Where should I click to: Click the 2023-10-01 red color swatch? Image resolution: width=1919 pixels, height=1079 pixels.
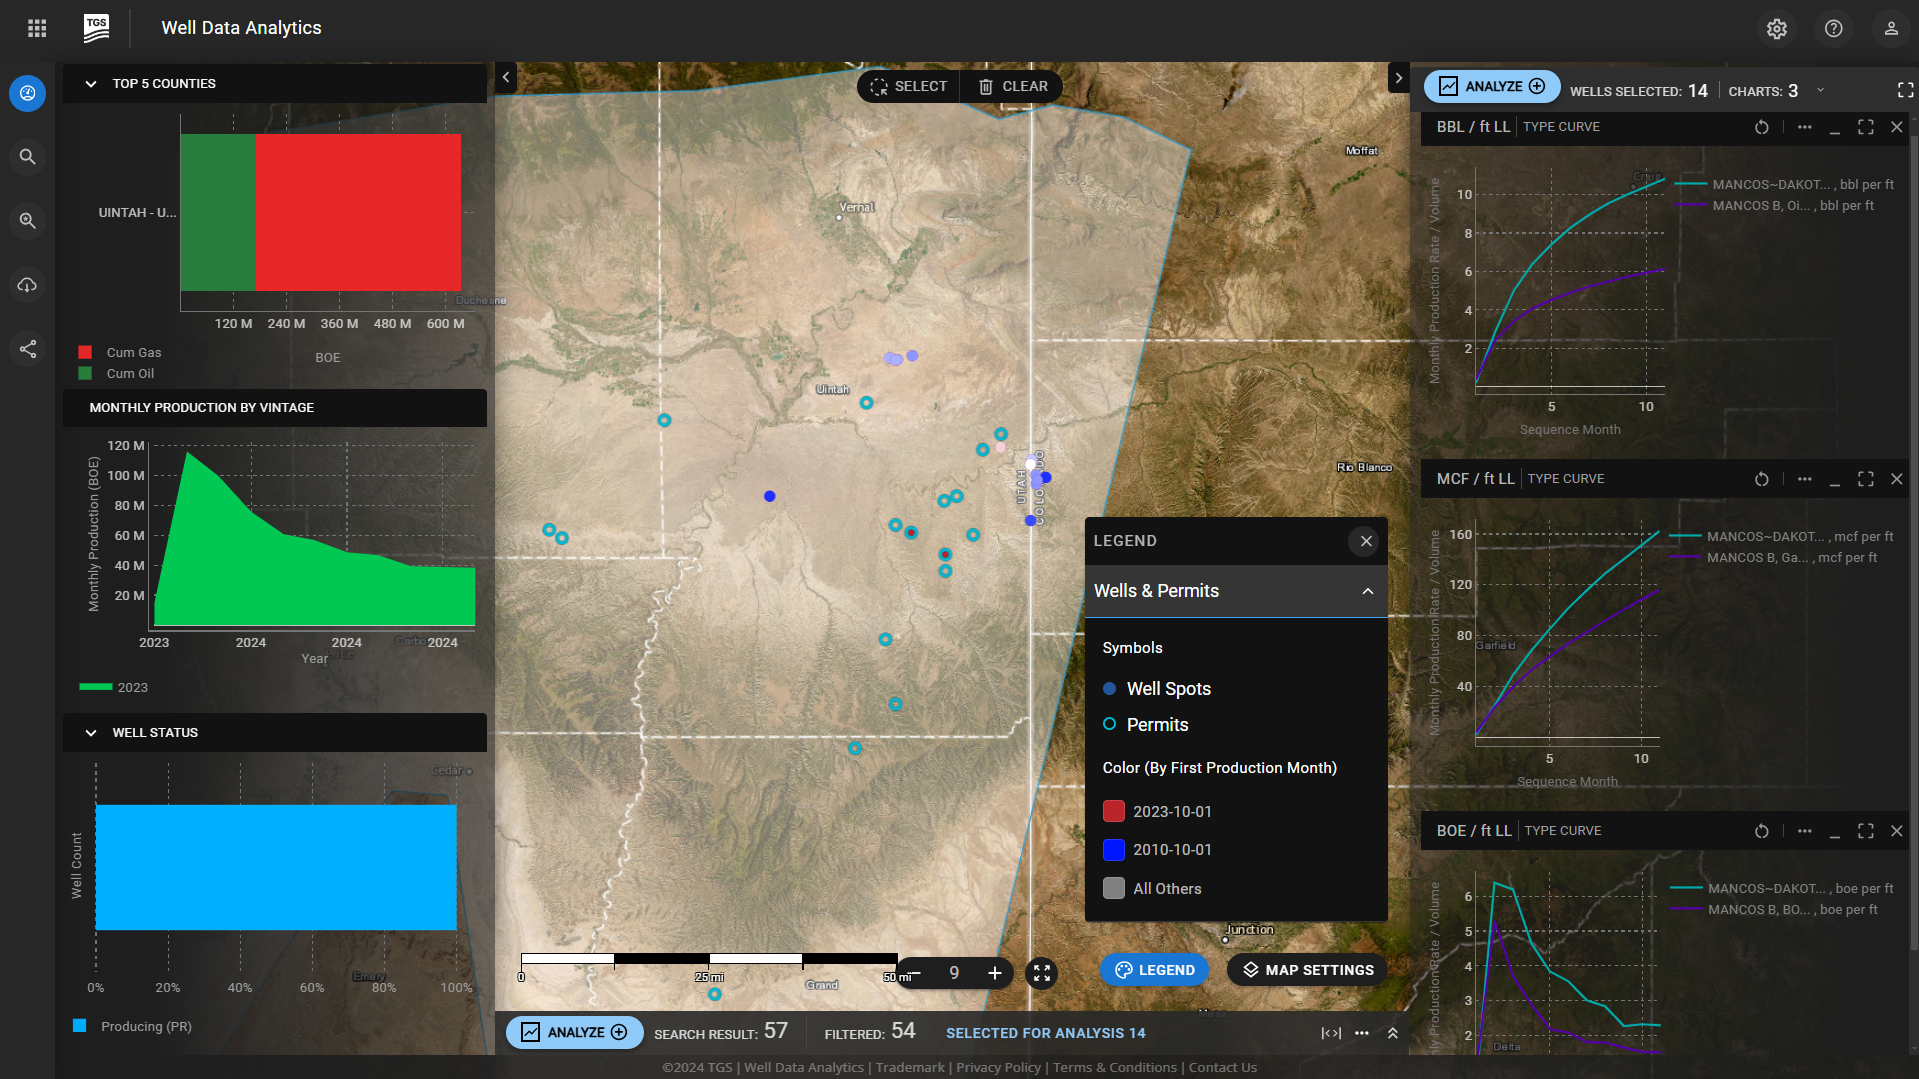pyautogui.click(x=1113, y=811)
